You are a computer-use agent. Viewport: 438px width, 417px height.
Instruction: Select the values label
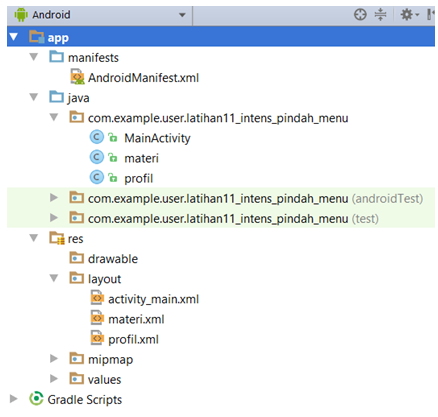click(104, 380)
